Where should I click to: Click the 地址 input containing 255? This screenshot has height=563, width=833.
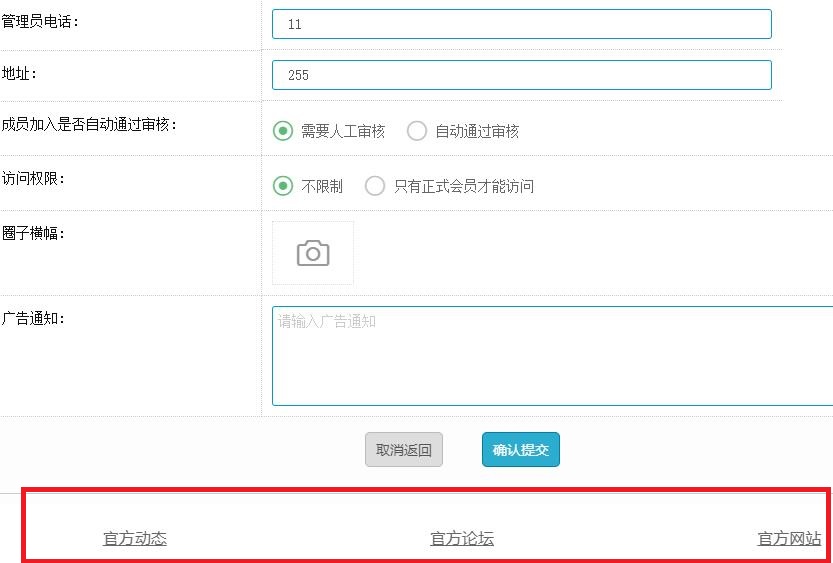coord(521,75)
